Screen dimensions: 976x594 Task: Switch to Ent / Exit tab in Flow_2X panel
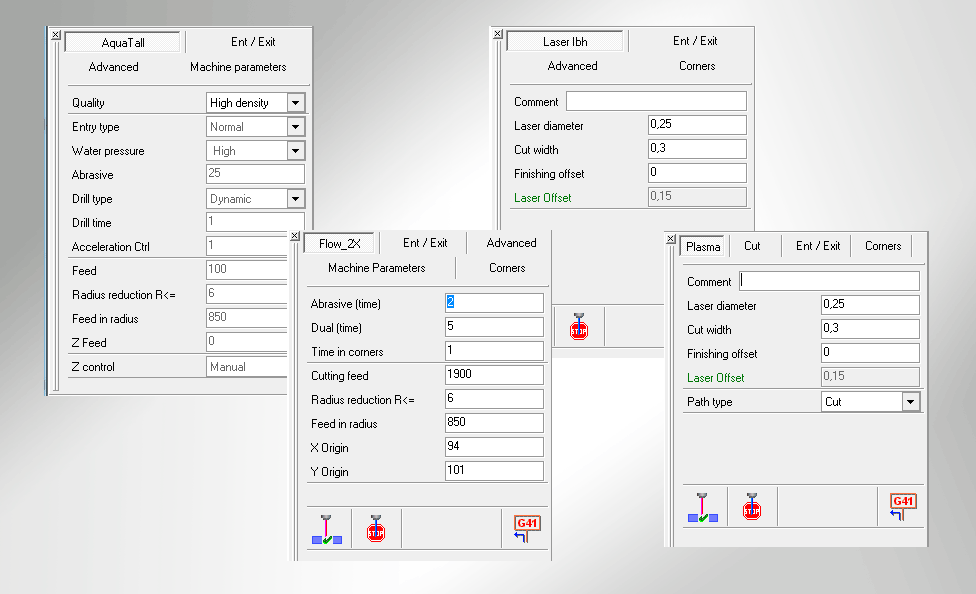coord(425,243)
